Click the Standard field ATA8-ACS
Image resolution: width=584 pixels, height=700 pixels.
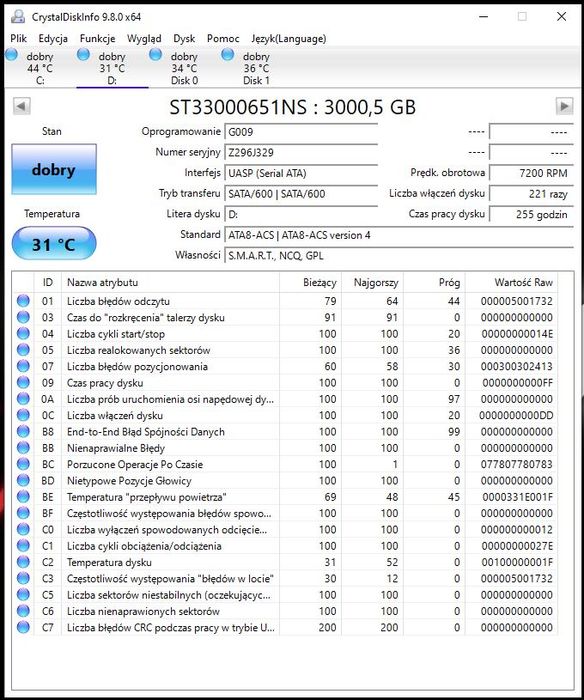click(399, 235)
